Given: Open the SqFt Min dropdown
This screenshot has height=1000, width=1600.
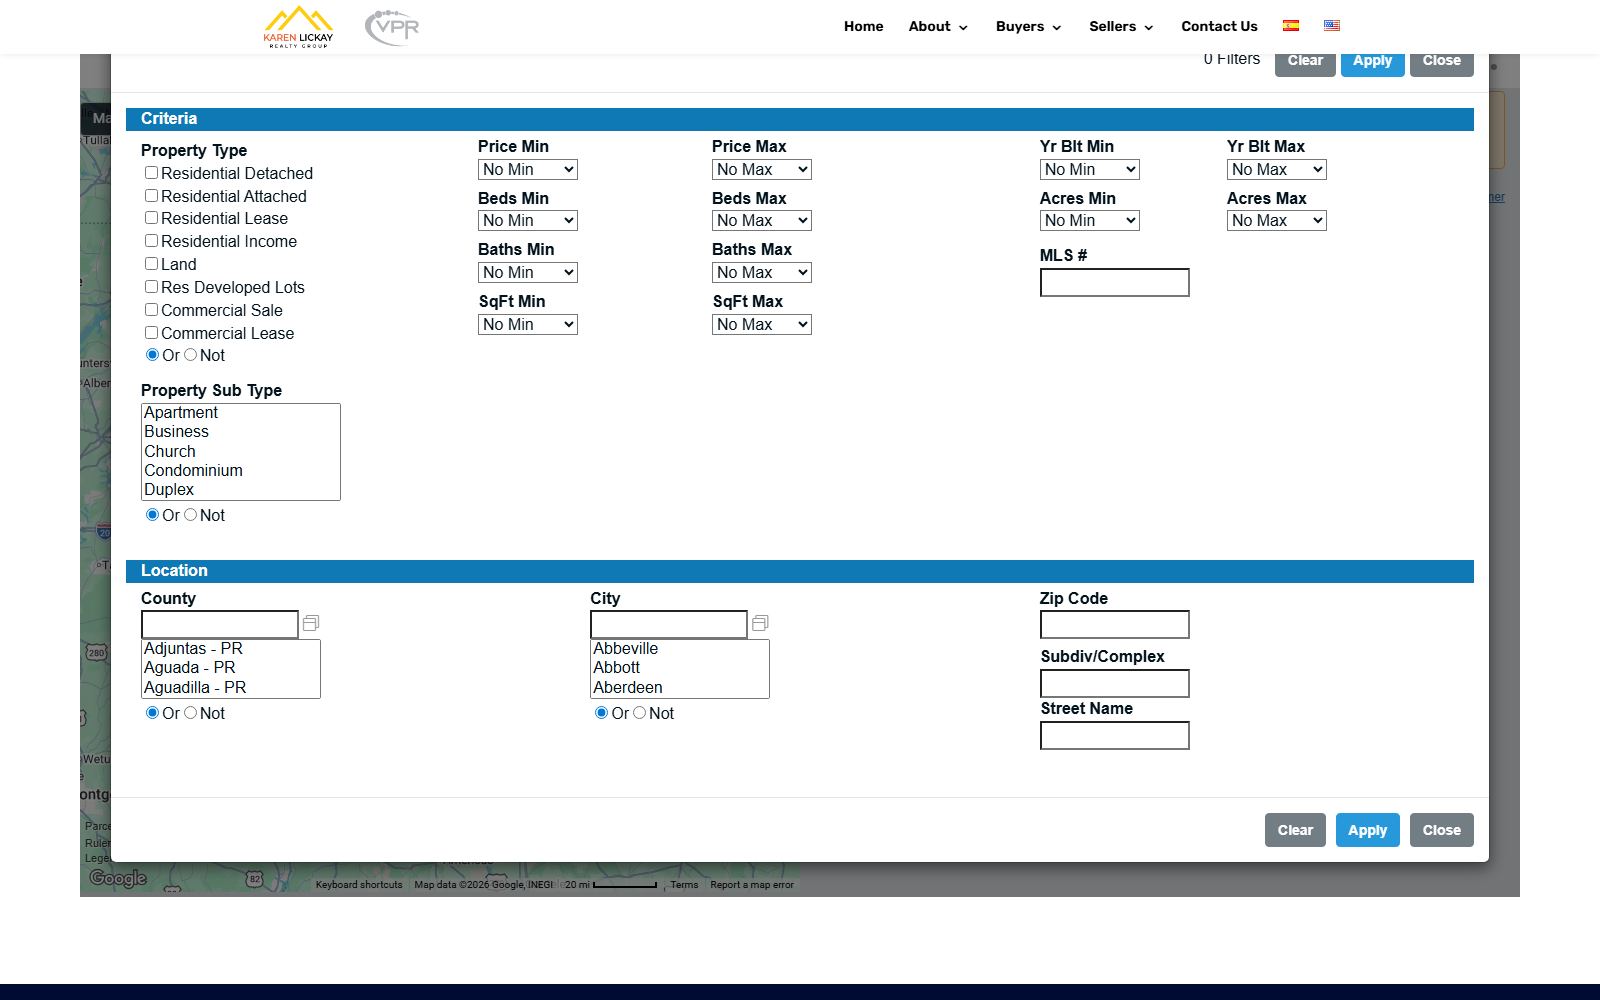Looking at the screenshot, I should pos(528,325).
